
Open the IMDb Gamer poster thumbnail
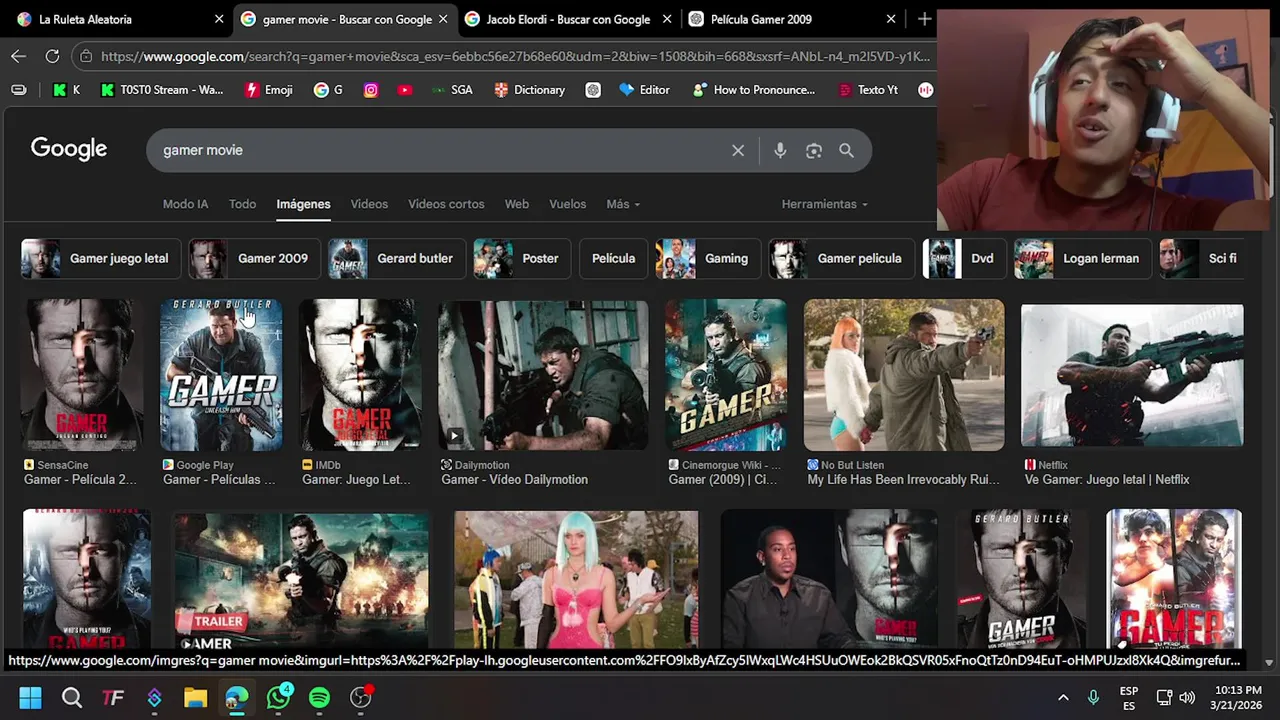point(361,375)
